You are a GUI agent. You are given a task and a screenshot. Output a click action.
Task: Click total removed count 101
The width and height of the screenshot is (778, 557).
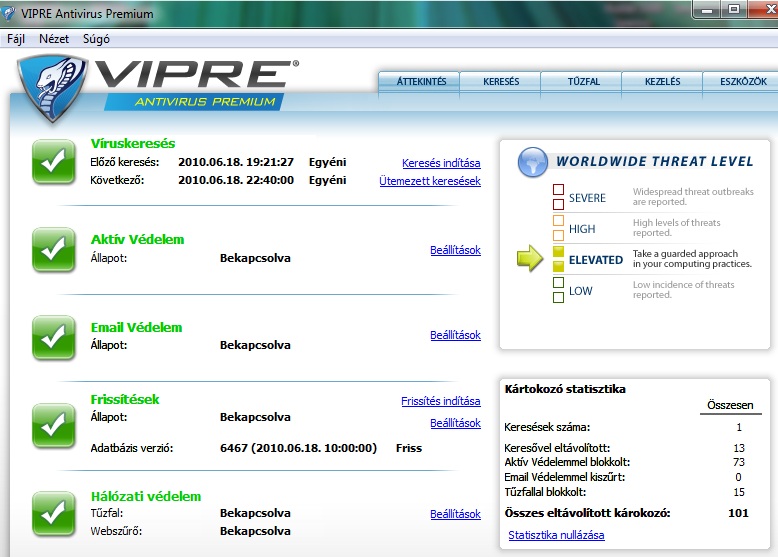point(738,513)
